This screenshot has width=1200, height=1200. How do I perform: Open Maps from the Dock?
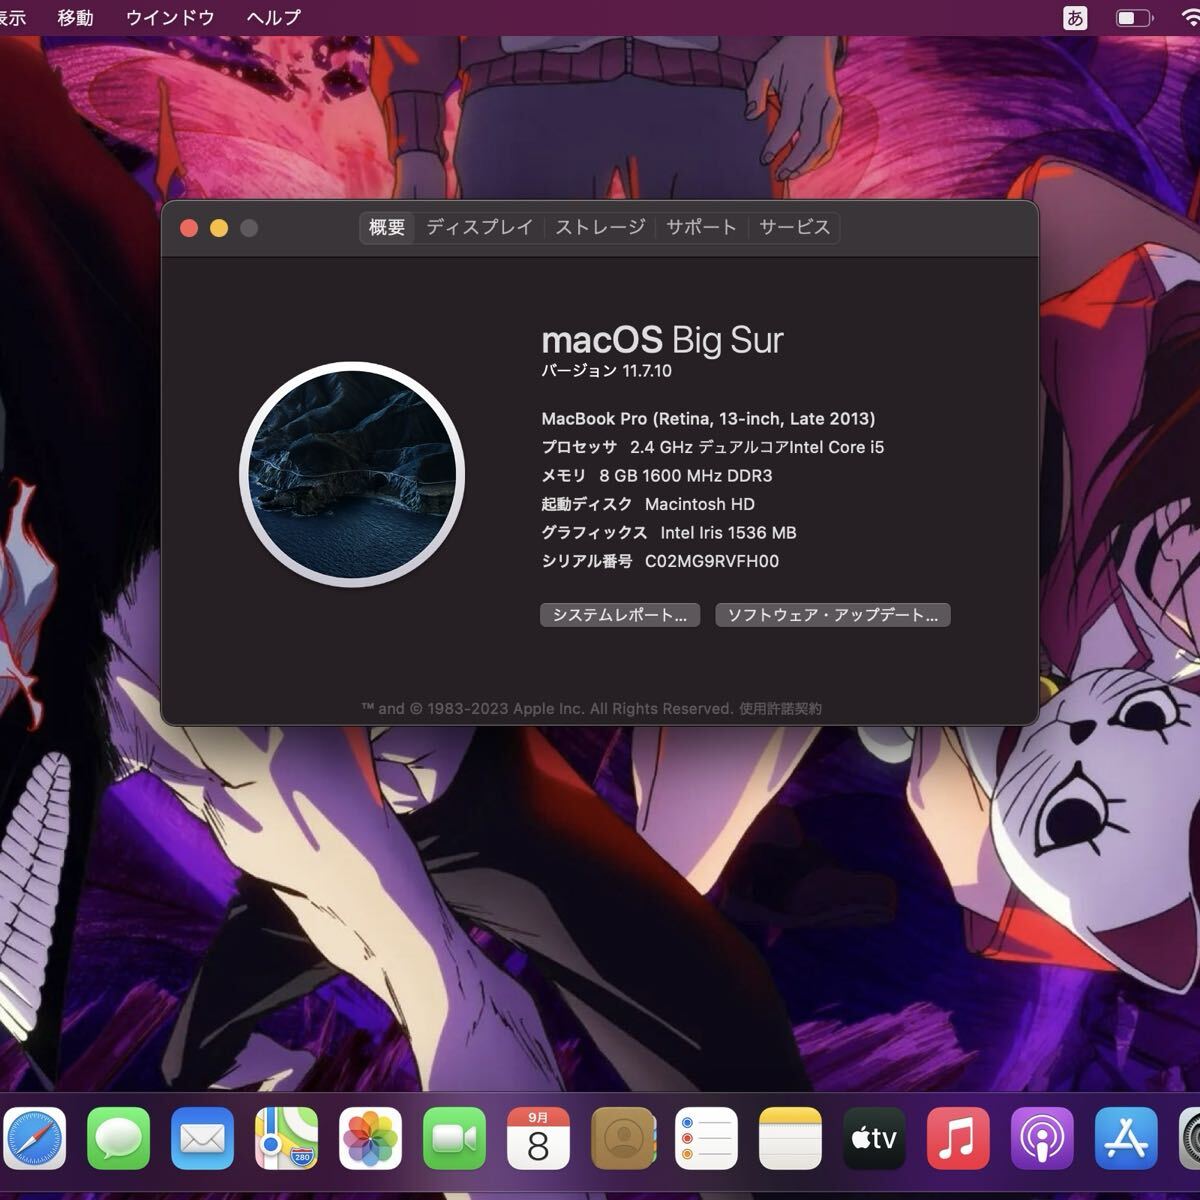(x=286, y=1139)
